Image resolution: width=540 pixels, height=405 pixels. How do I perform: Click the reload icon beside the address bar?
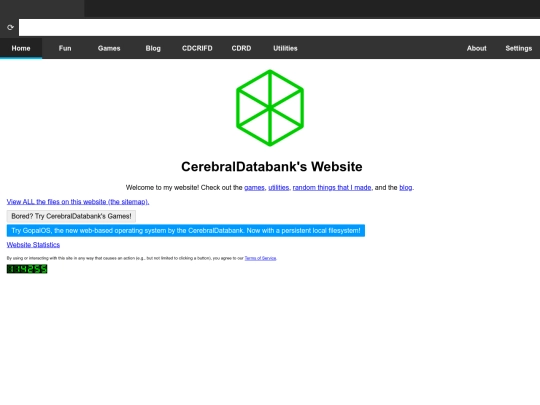(10, 27)
